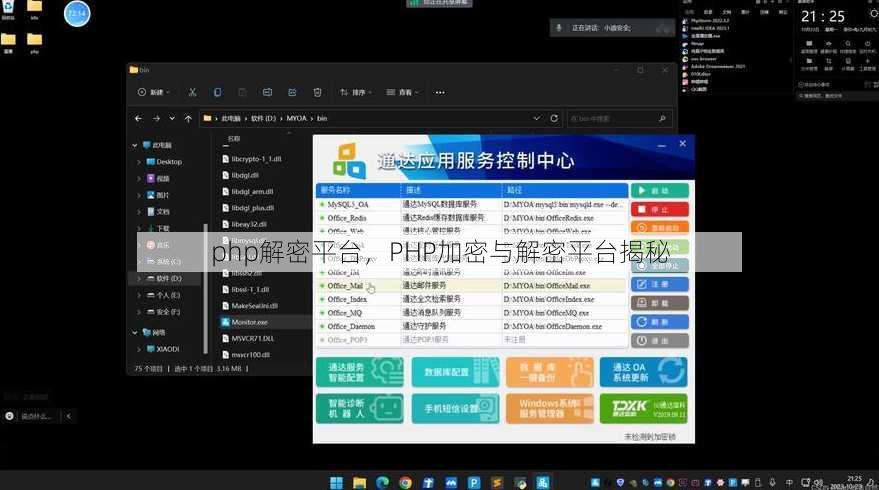Open the 新建 dropdown in File Explorer
This screenshot has height=490, width=879.
tap(154, 93)
